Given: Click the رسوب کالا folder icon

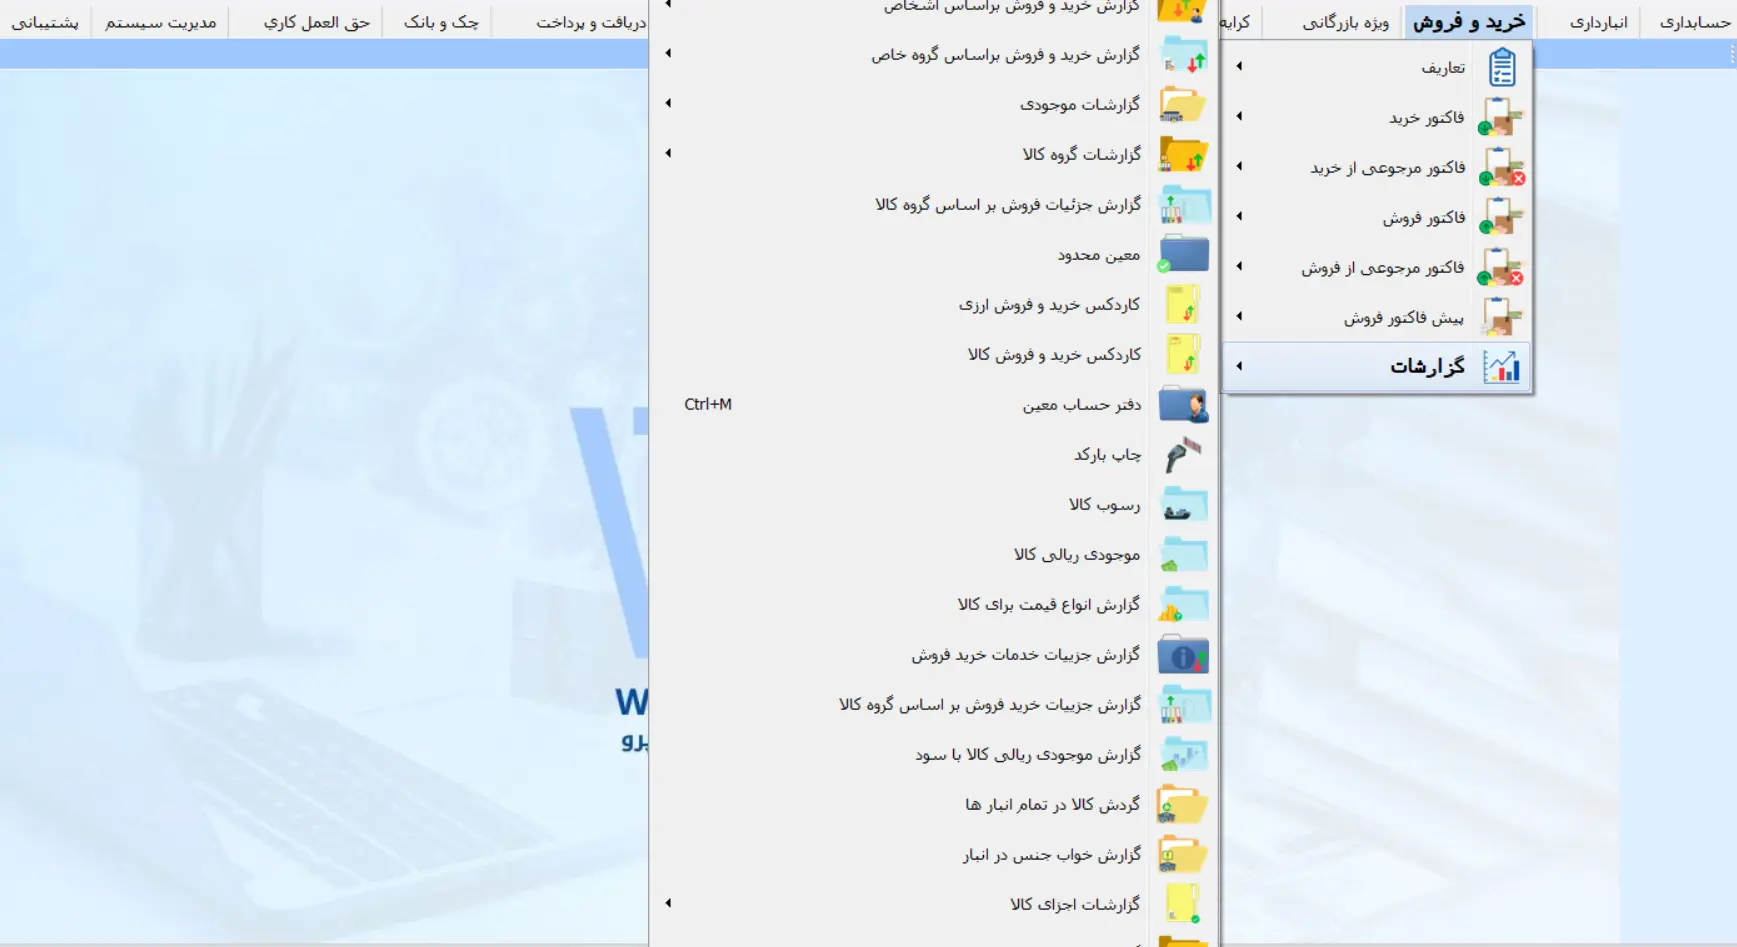Looking at the screenshot, I should point(1184,504).
